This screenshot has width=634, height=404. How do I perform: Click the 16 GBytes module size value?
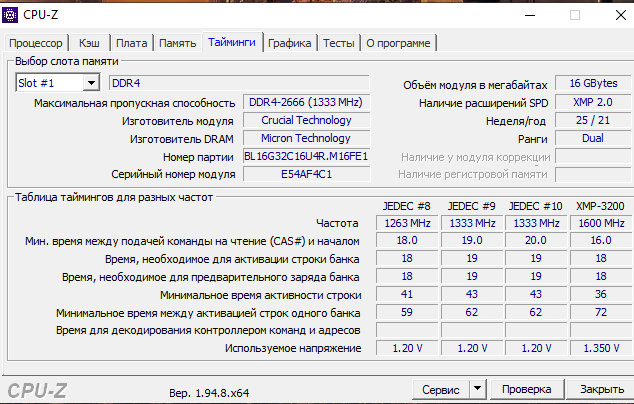pyautogui.click(x=594, y=83)
